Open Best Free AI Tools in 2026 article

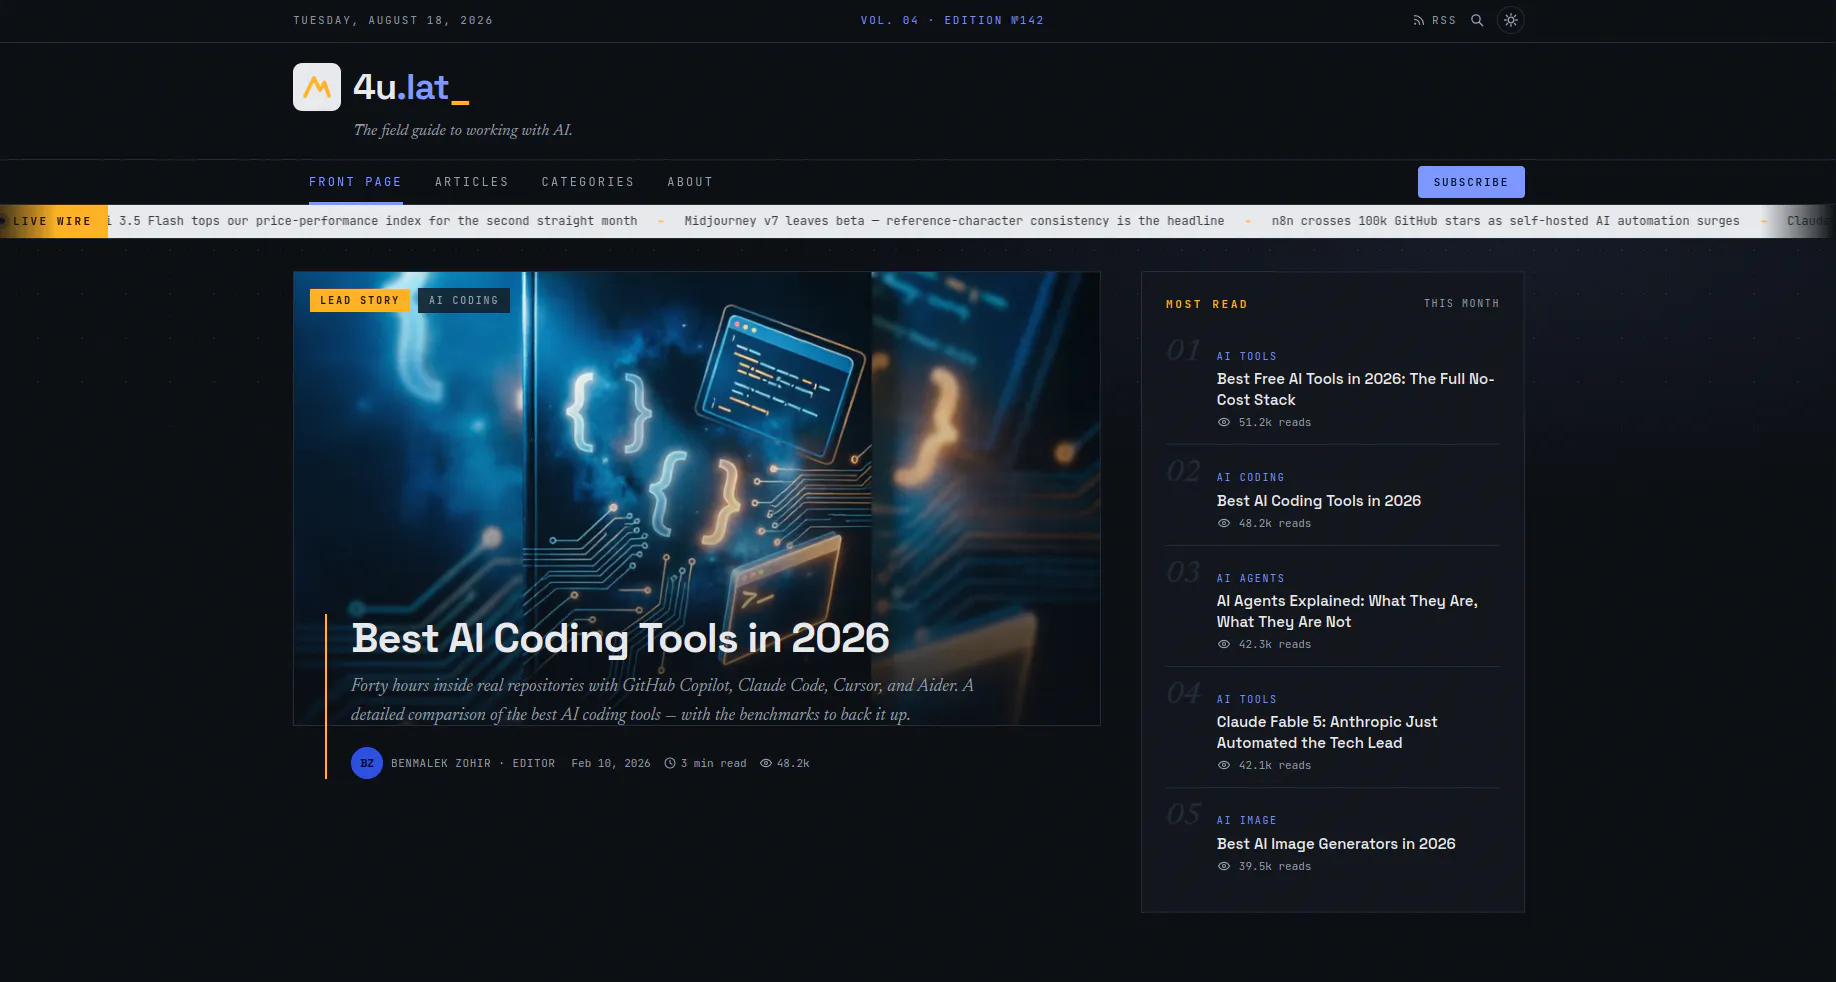[x=1355, y=389]
